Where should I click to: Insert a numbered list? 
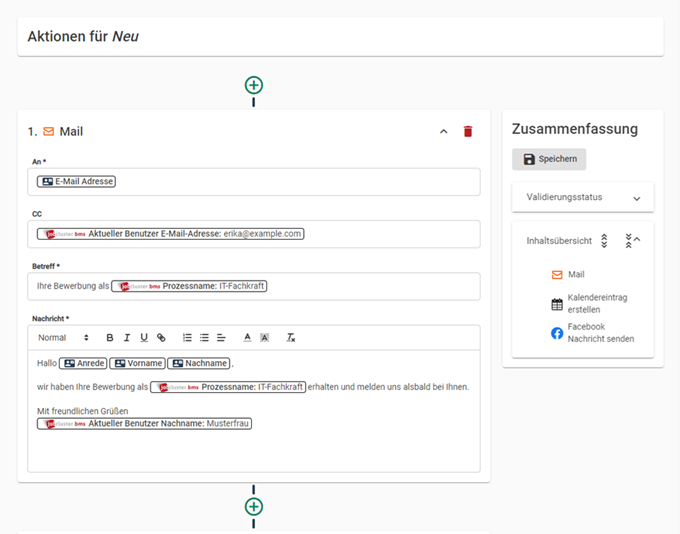187,337
